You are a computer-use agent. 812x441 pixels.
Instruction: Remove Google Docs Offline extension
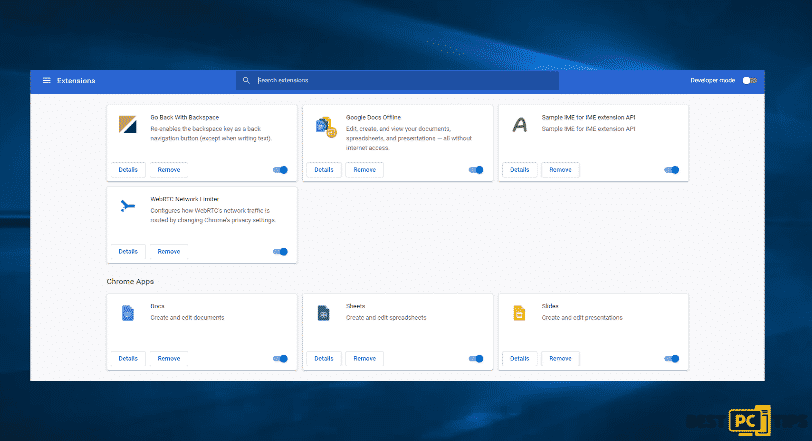pos(365,170)
